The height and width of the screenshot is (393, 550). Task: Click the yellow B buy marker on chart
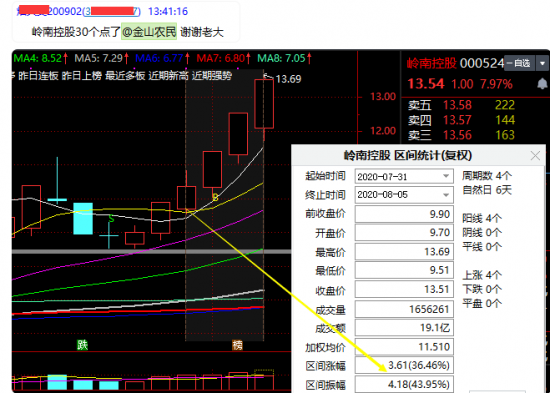coord(215,198)
